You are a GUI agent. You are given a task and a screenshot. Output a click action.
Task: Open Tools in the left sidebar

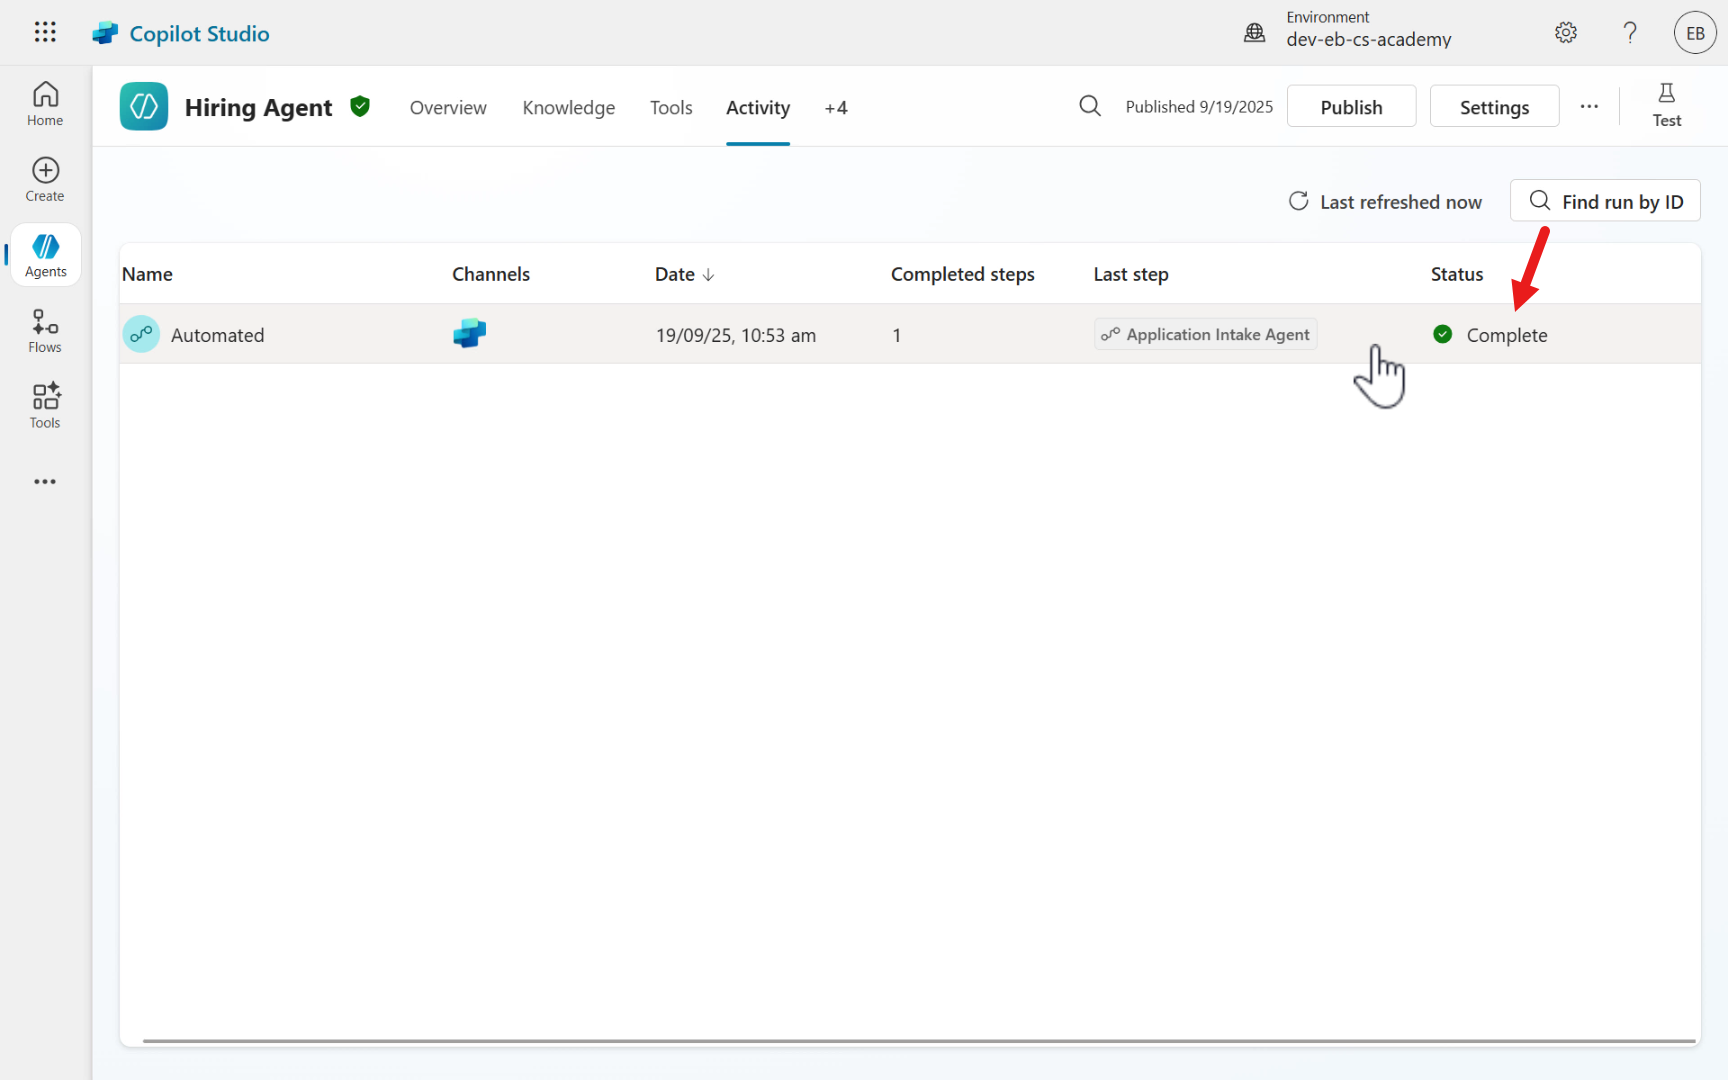pyautogui.click(x=45, y=406)
